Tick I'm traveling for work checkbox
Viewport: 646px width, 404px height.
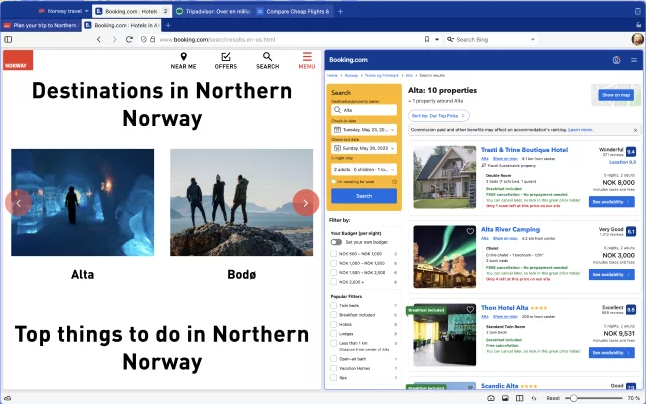[x=334, y=182]
